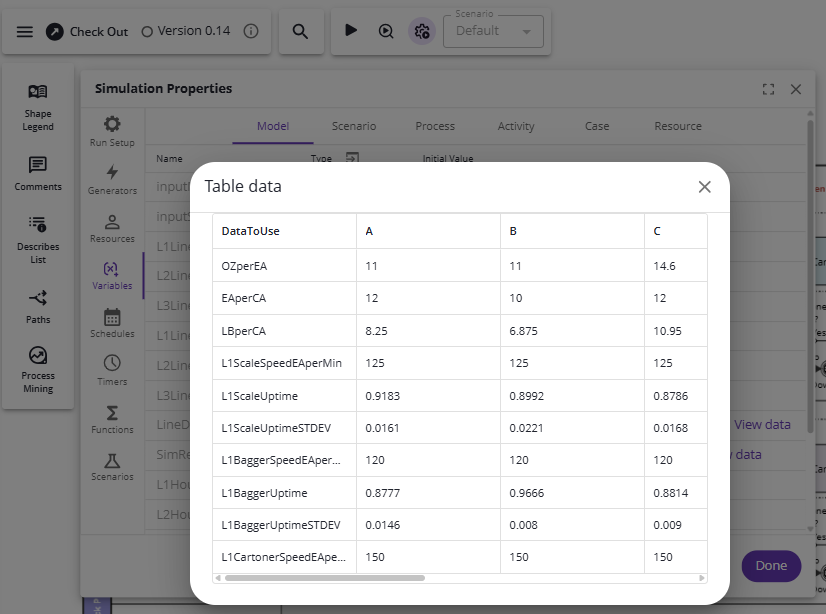This screenshot has width=826, height=614.
Task: Open Process Mining in sidebar
Action: 38,369
